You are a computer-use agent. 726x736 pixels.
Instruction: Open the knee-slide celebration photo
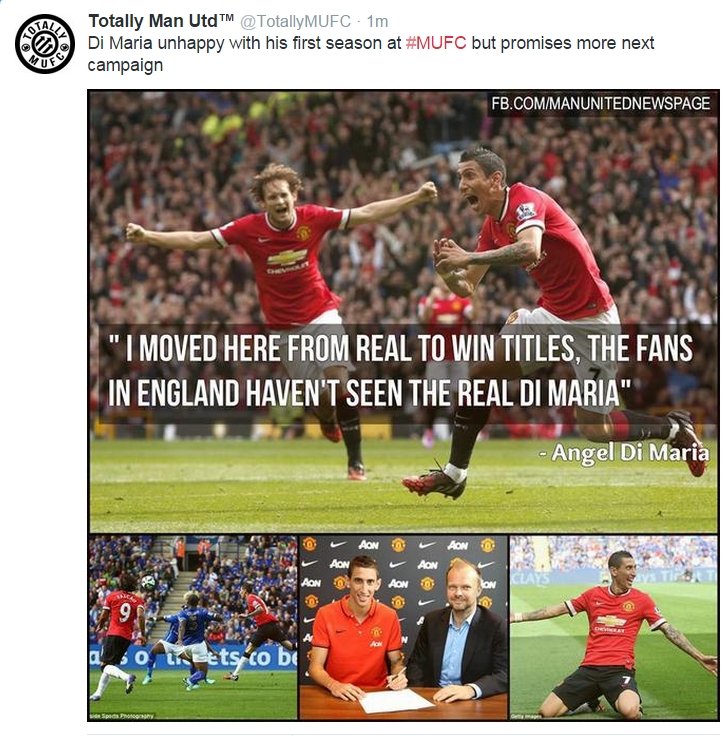pyautogui.click(x=613, y=628)
